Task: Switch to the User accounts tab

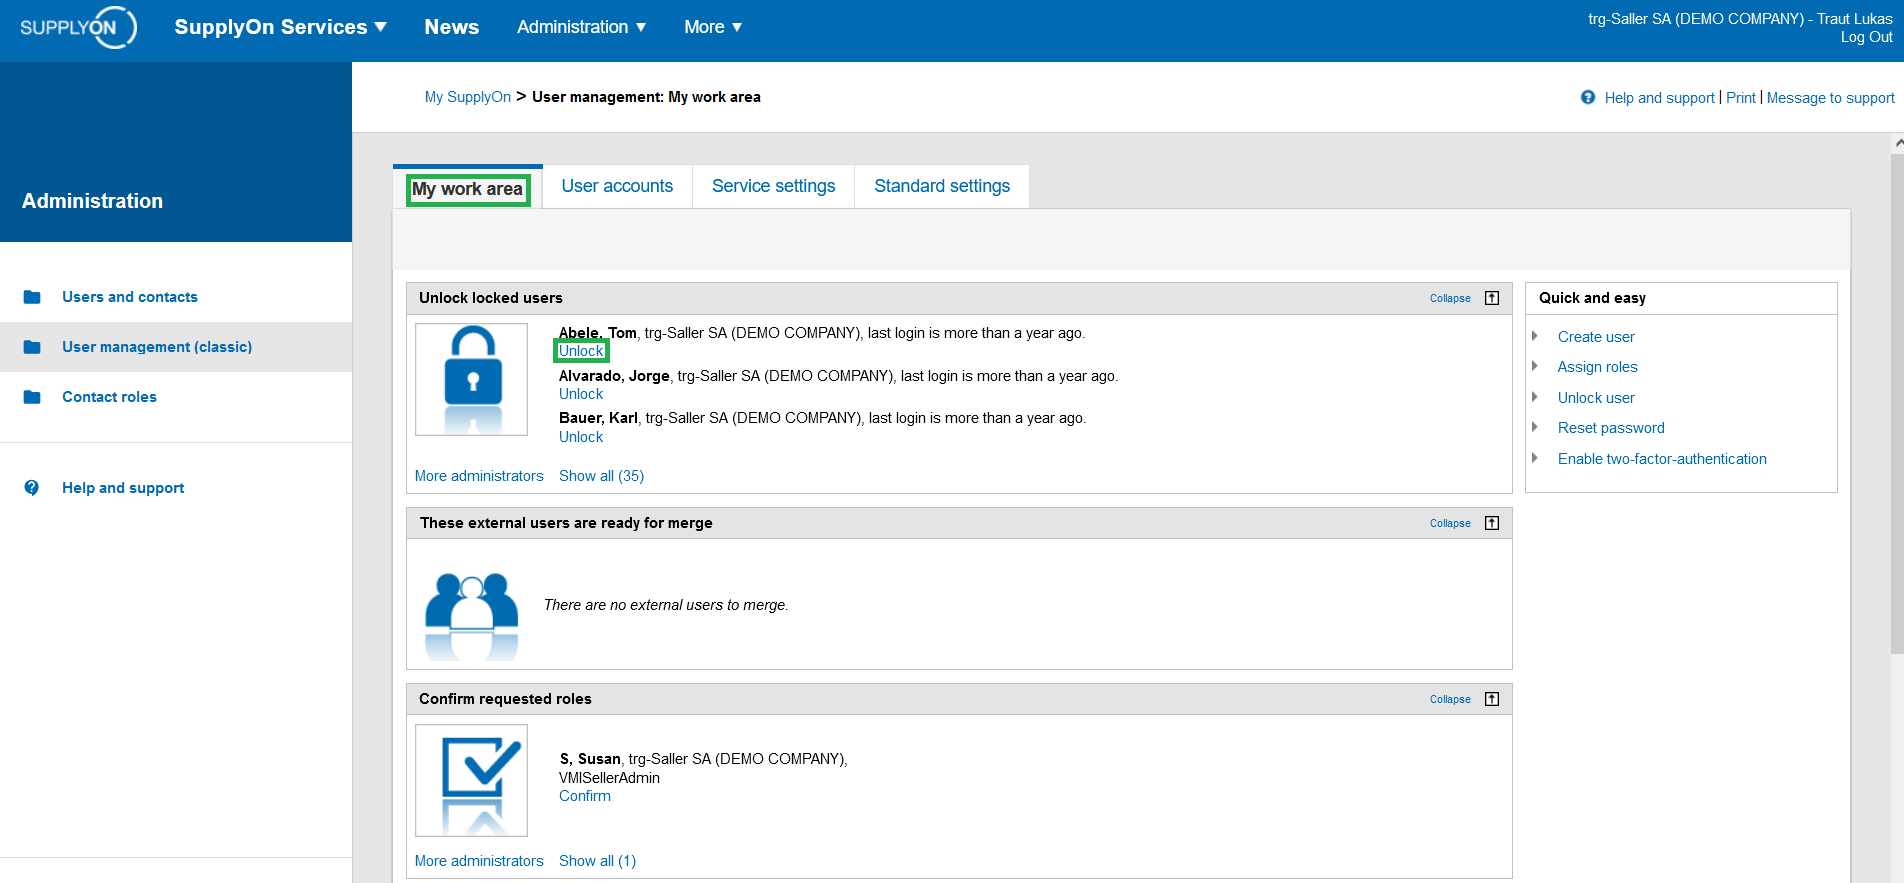Action: [x=617, y=186]
